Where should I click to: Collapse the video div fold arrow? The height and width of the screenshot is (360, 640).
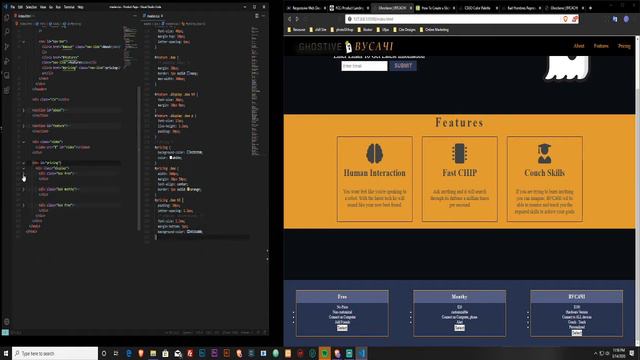click(23, 142)
